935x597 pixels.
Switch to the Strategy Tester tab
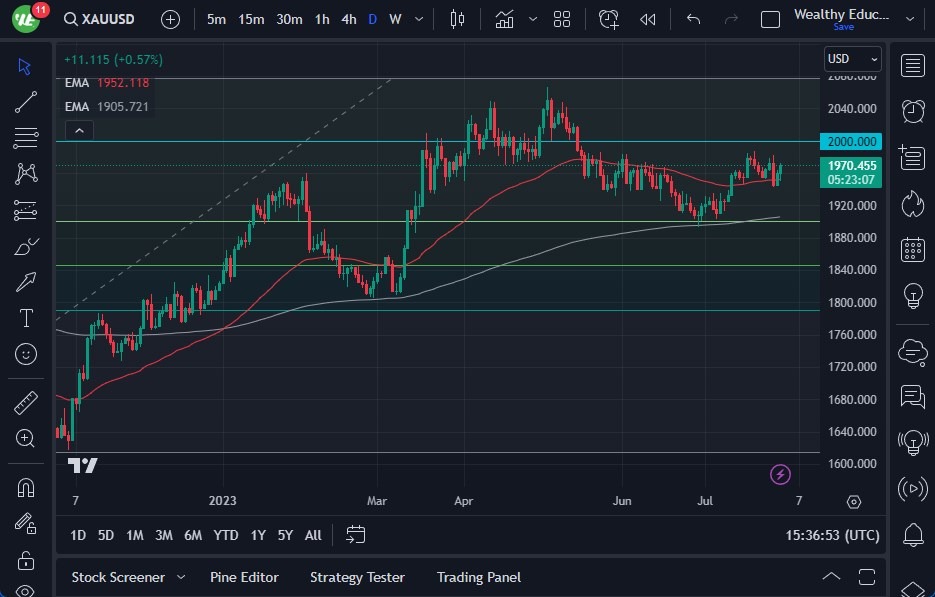(357, 577)
